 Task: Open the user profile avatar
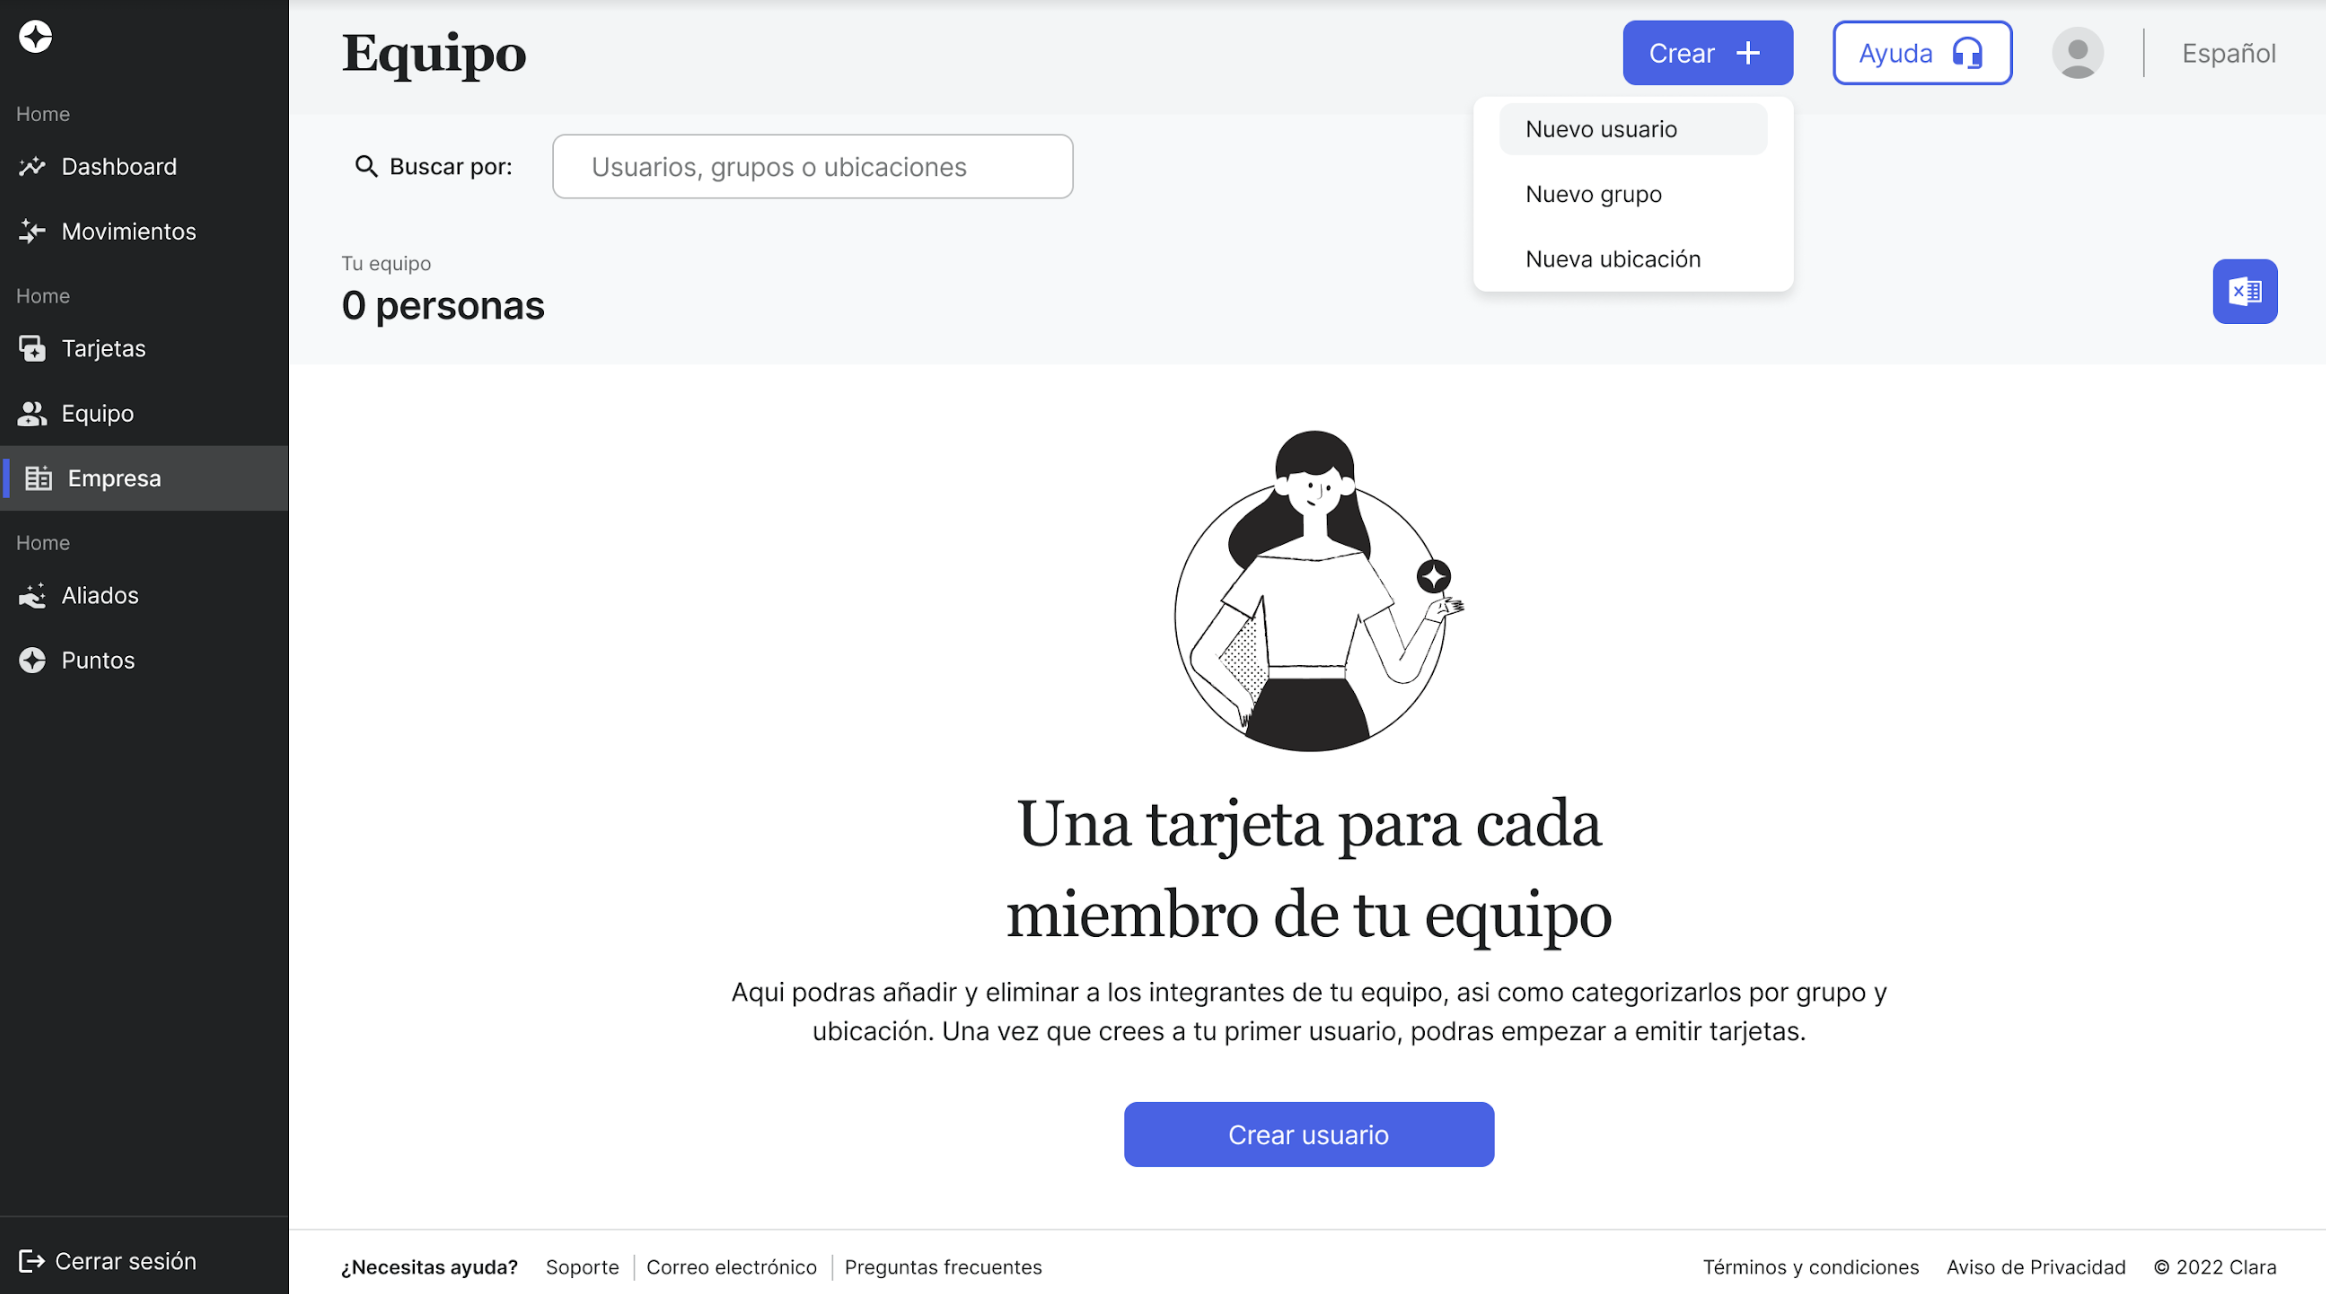click(x=2077, y=53)
